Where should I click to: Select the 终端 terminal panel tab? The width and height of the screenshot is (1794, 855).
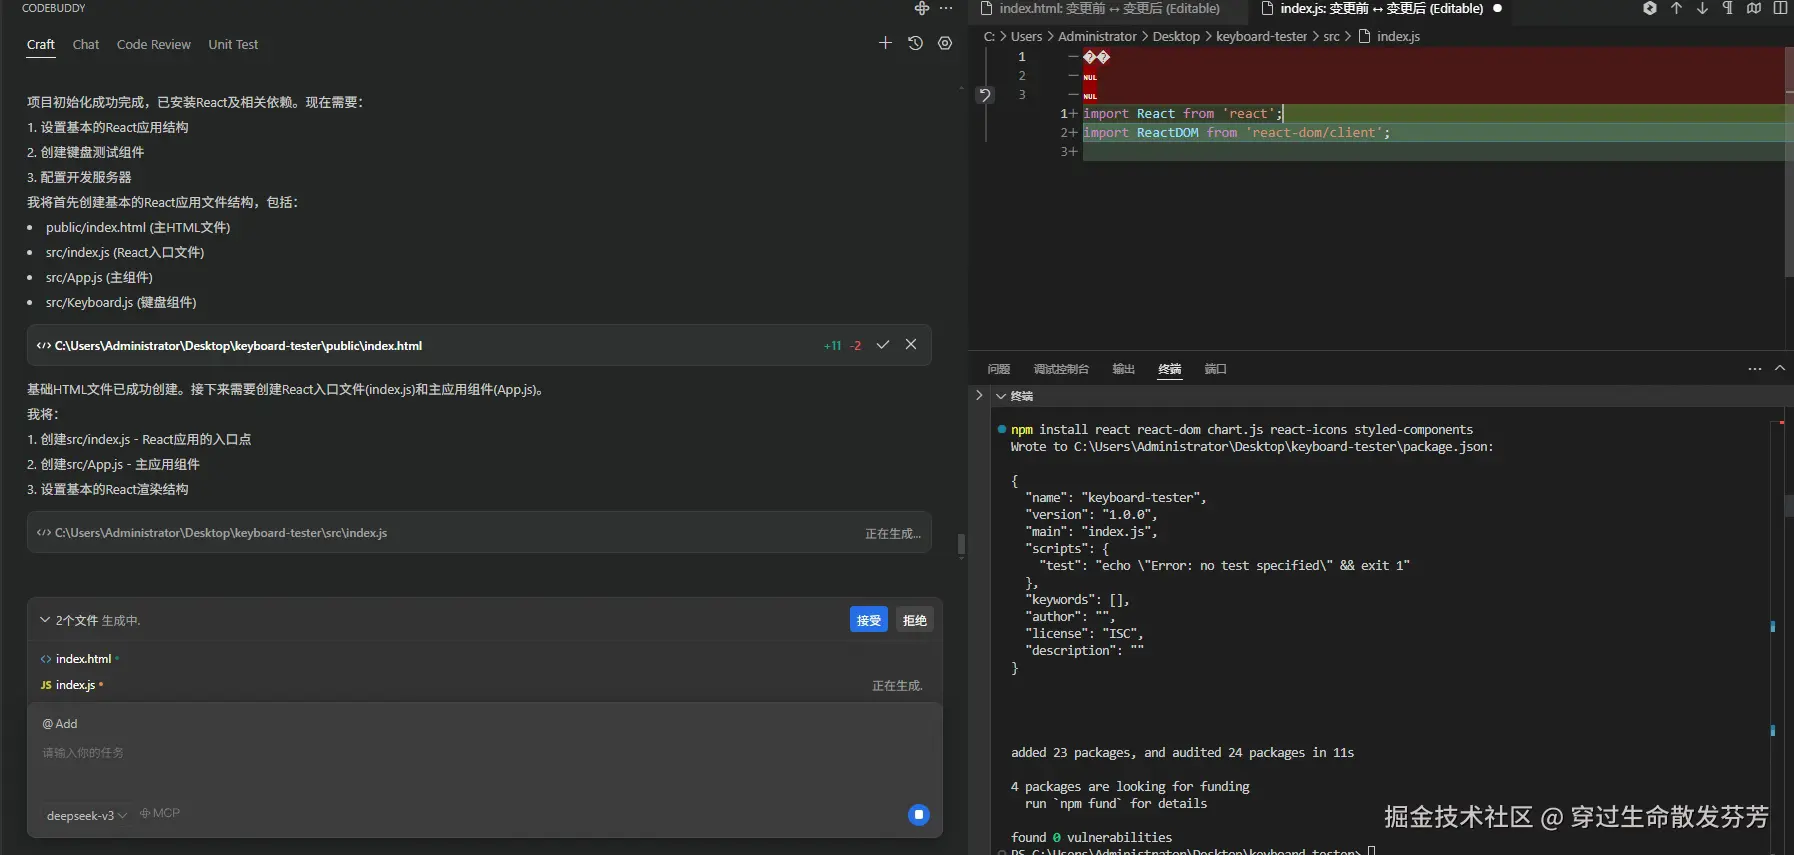(1170, 369)
